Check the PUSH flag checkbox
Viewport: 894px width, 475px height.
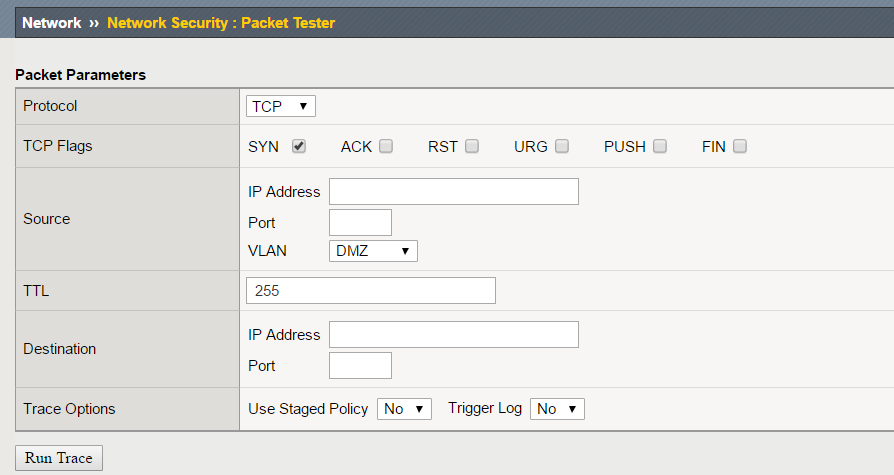[660, 146]
